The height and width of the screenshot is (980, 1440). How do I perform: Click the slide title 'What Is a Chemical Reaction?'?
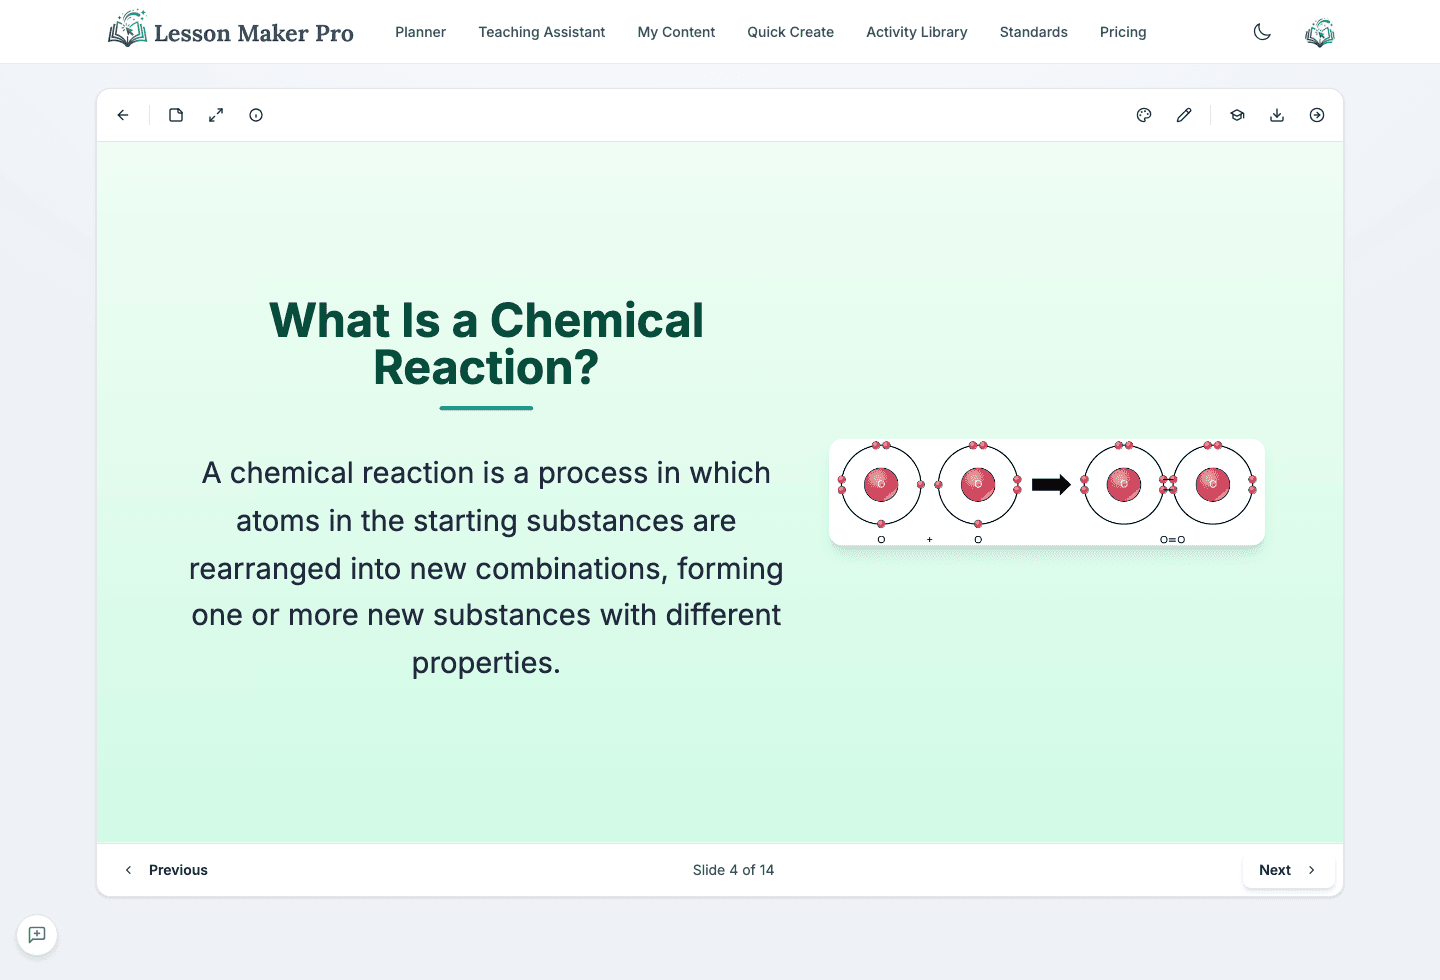tap(486, 344)
